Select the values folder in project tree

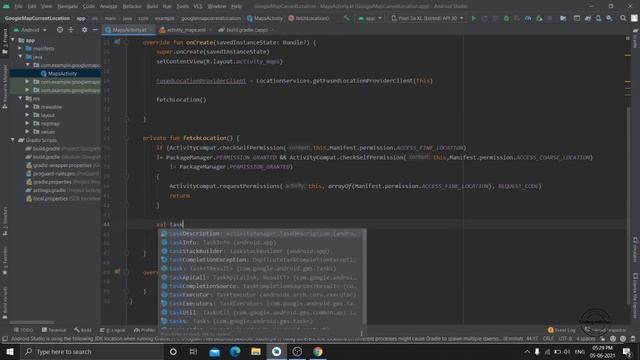(47, 132)
